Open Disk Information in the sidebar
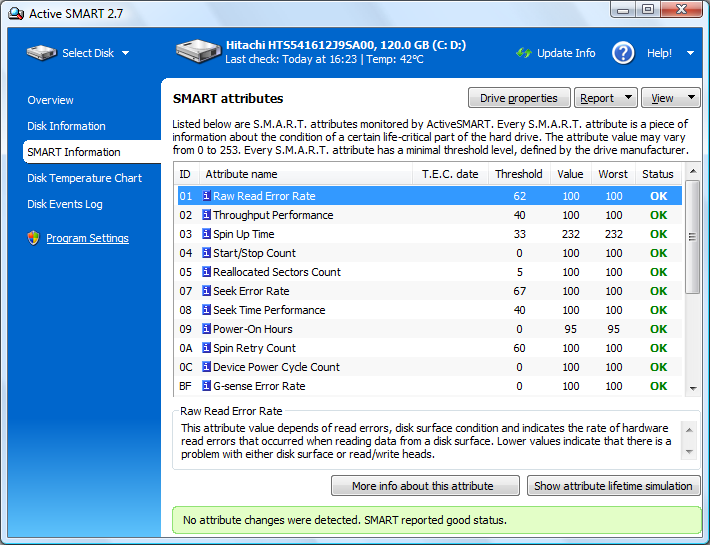The height and width of the screenshot is (545, 710). point(66,126)
